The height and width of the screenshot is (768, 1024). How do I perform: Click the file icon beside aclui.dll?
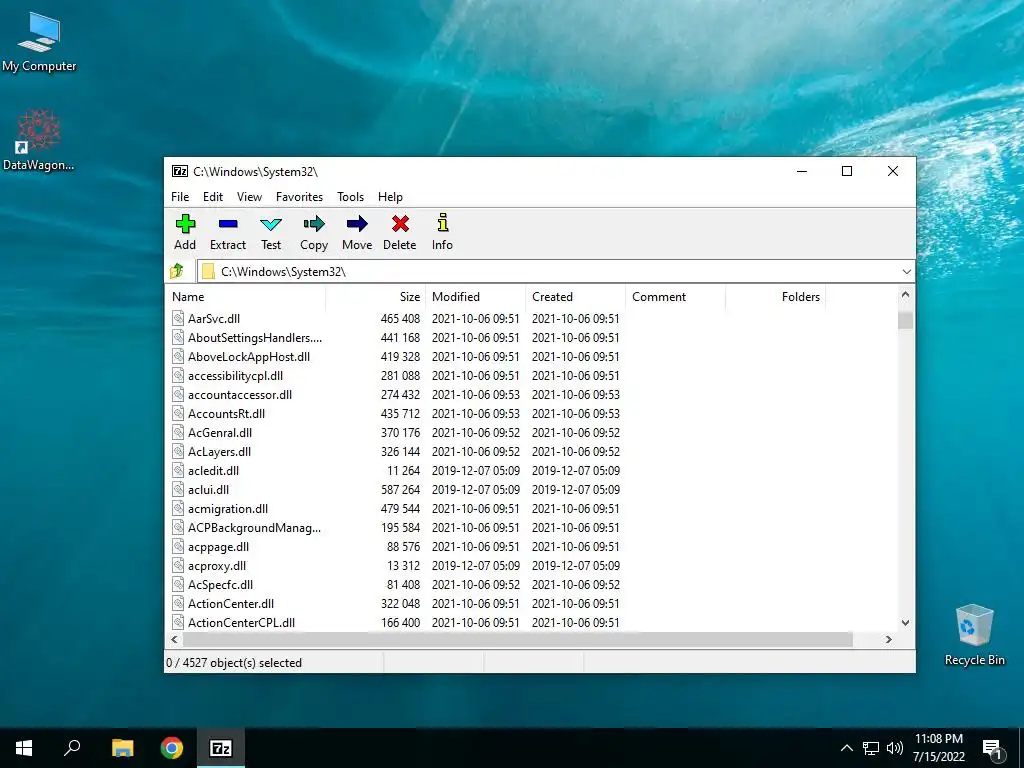coord(178,489)
